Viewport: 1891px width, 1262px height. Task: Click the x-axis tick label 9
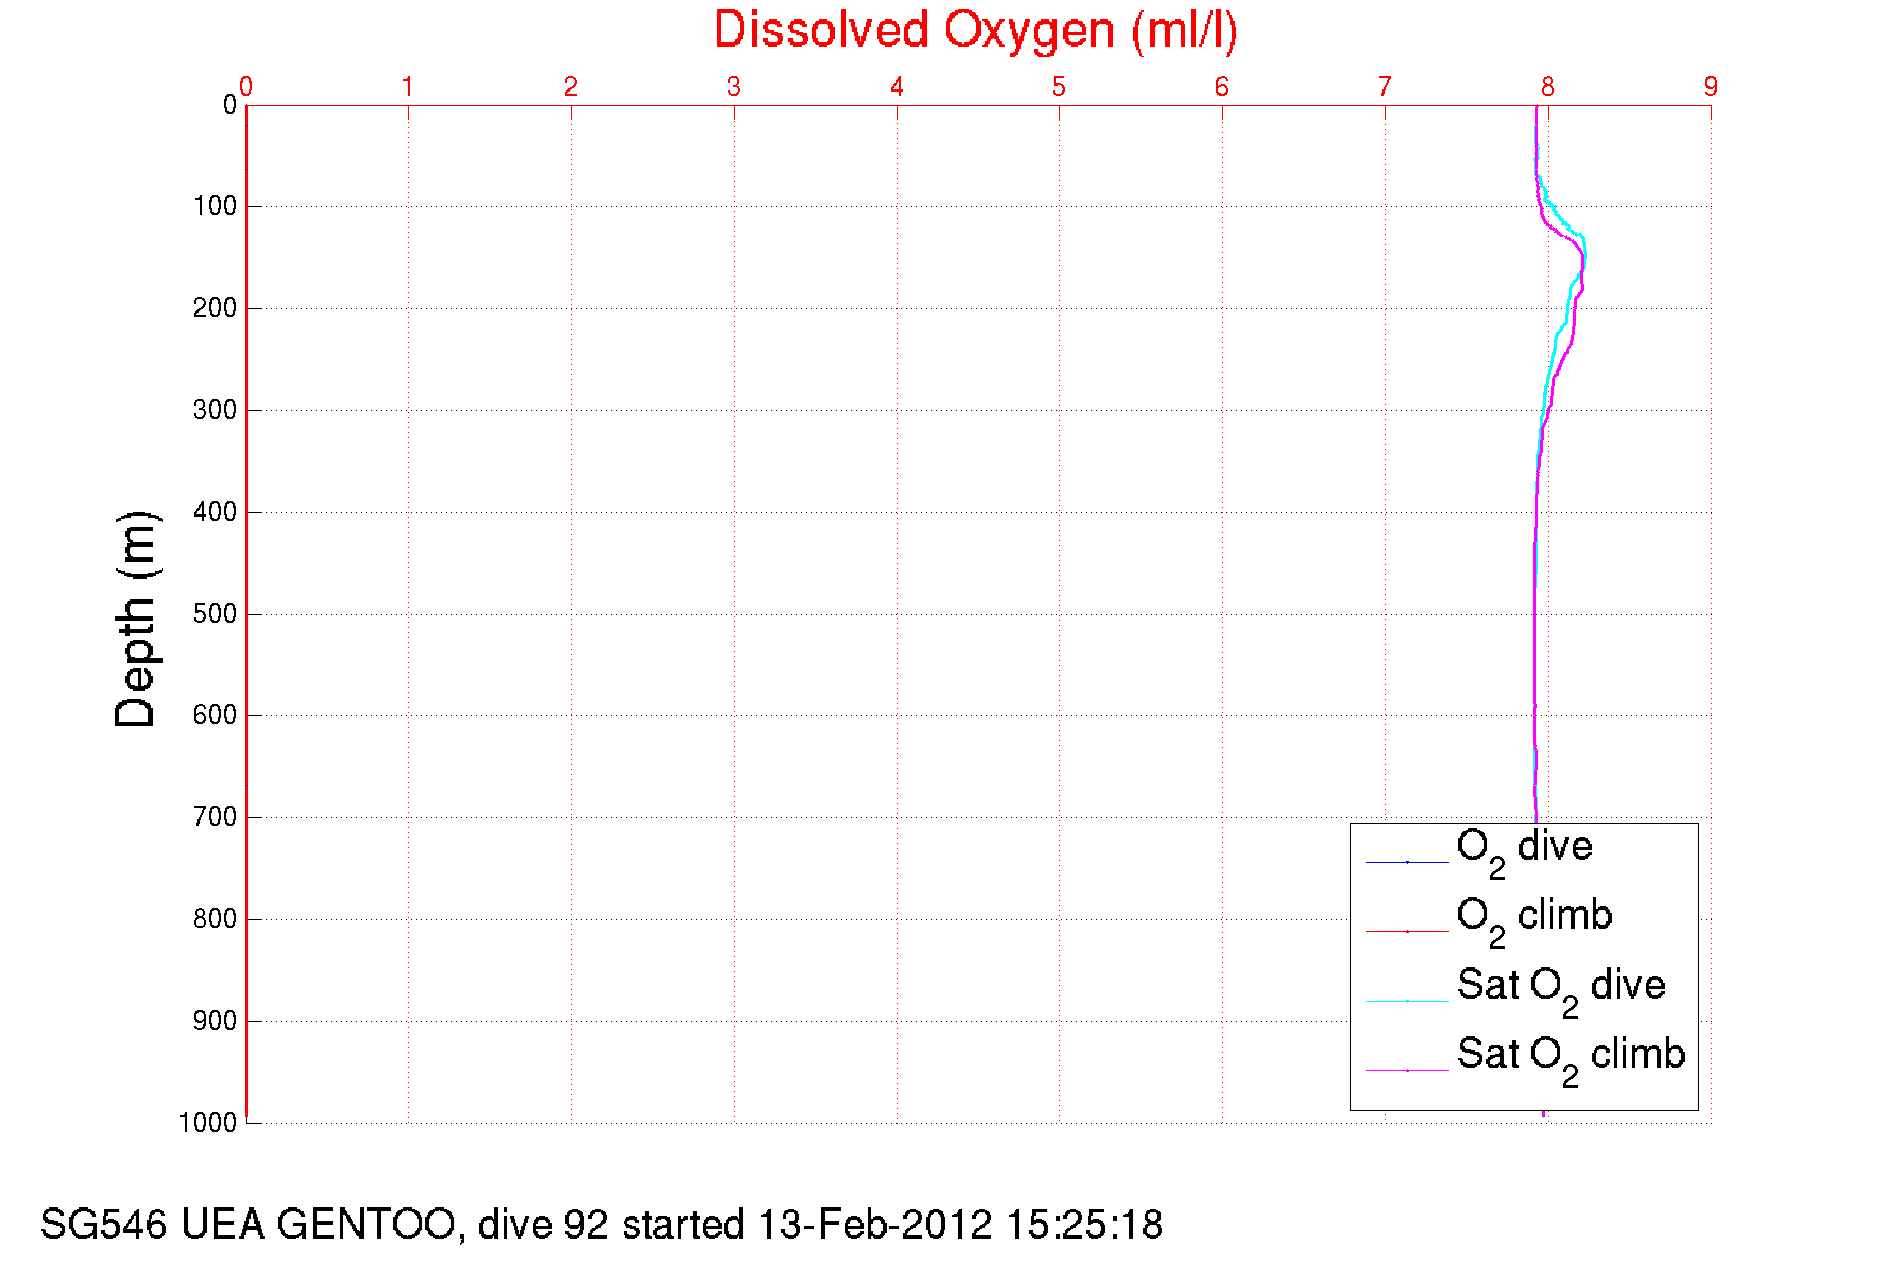(x=1711, y=87)
